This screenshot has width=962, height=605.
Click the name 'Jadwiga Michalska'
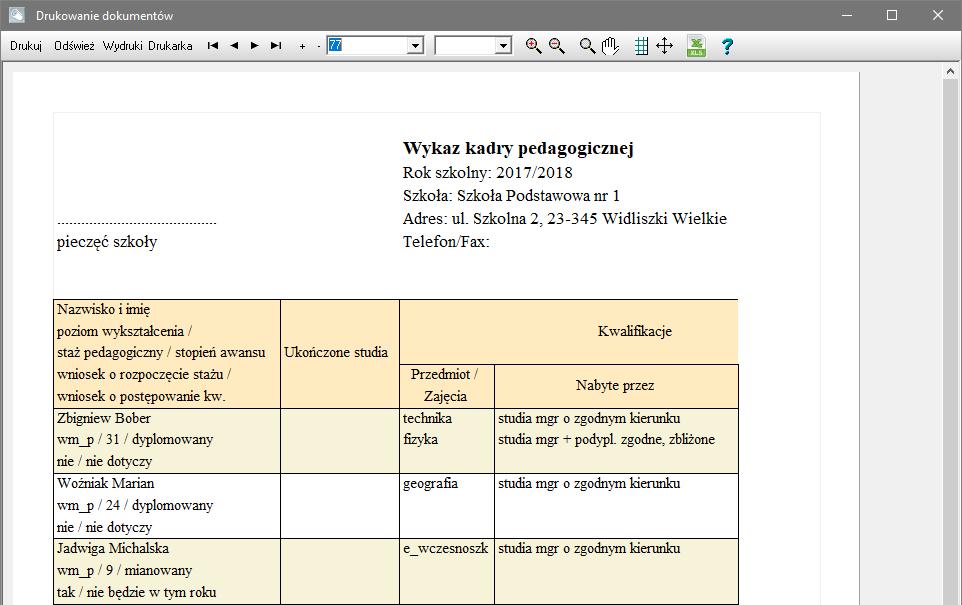point(113,549)
